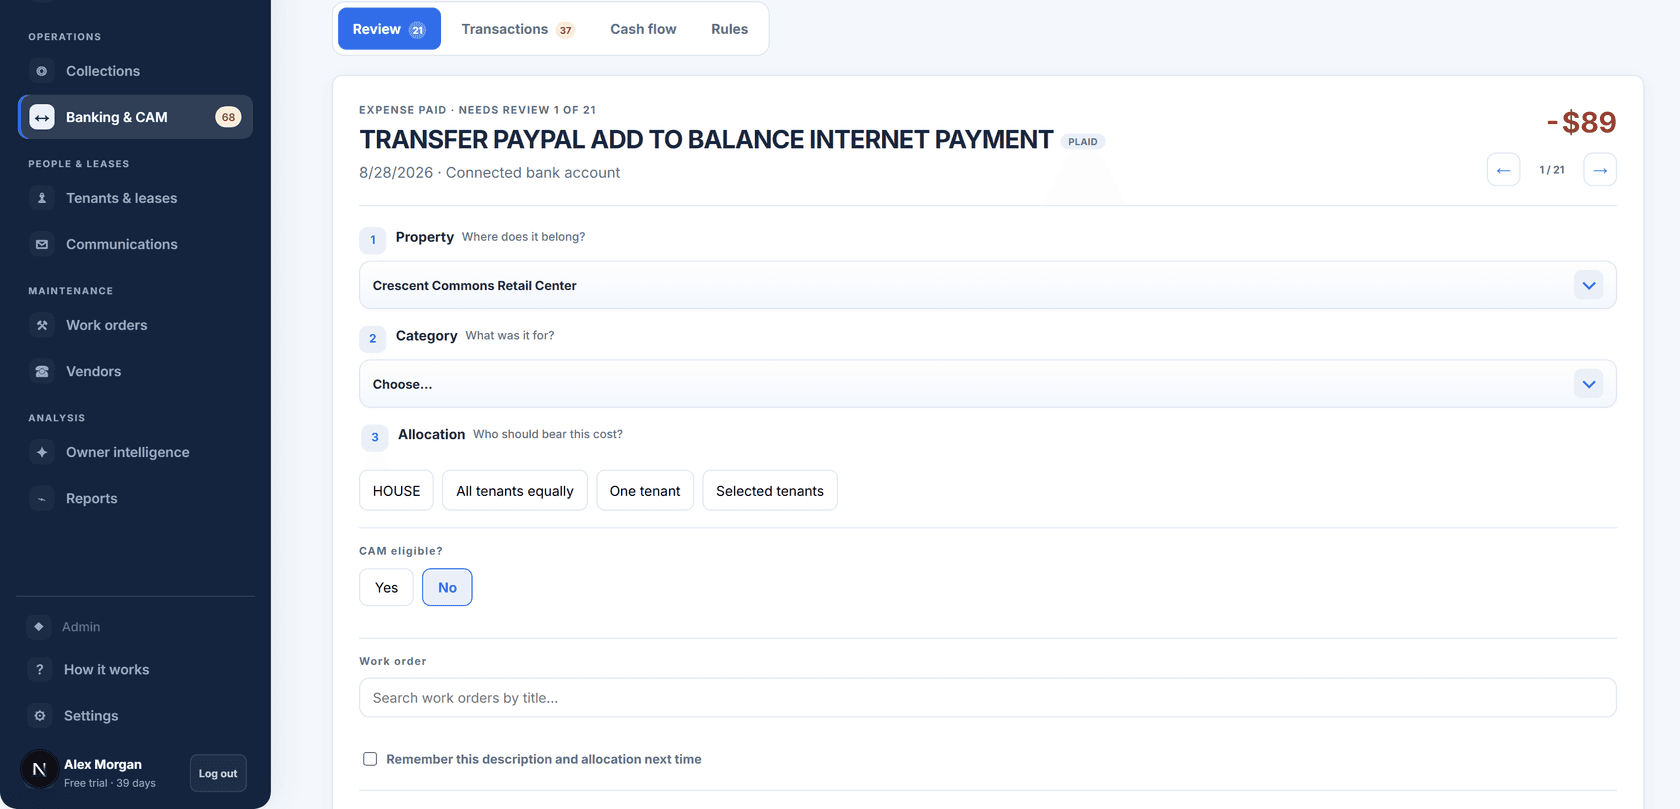Switch to the Rules tab
Viewport: 1680px width, 809px height.
[x=729, y=29]
